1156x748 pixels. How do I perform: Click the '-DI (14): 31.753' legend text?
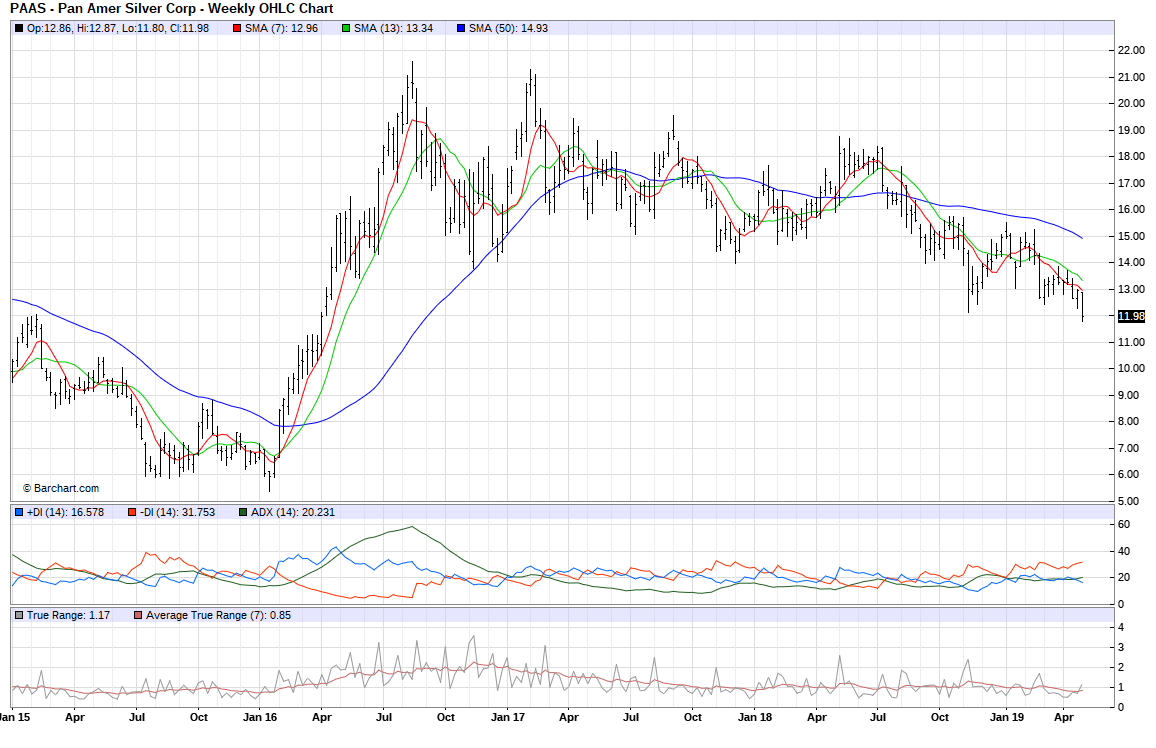click(177, 512)
